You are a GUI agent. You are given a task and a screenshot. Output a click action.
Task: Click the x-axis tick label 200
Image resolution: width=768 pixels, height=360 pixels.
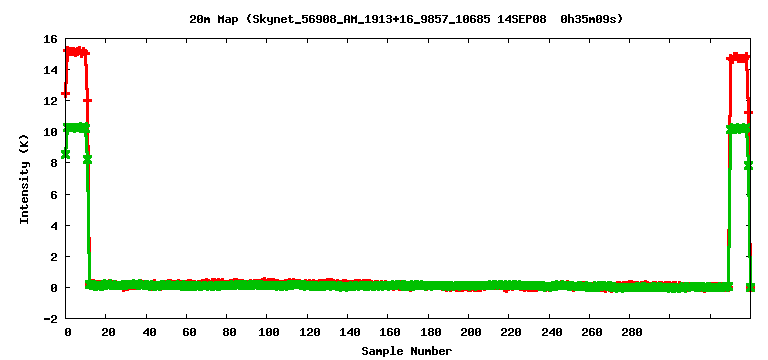[x=469, y=332]
